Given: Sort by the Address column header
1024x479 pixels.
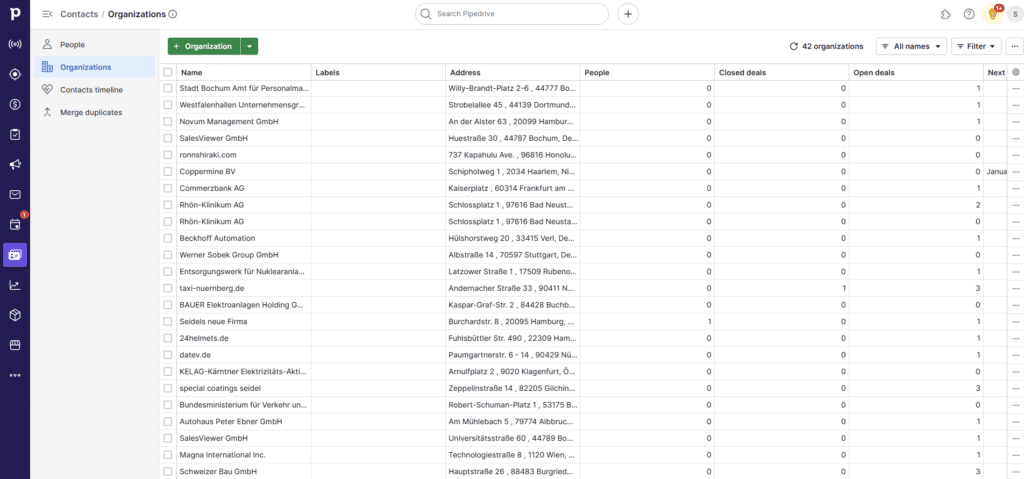Looking at the screenshot, I should (x=513, y=73).
